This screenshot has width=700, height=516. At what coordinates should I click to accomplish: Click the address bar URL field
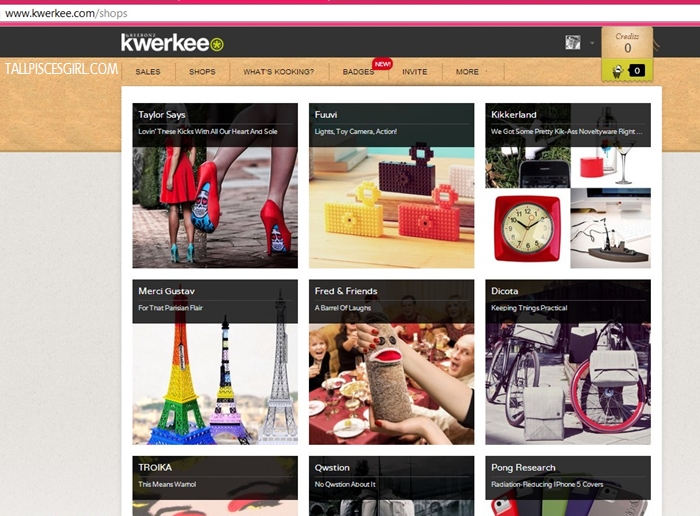[x=350, y=13]
